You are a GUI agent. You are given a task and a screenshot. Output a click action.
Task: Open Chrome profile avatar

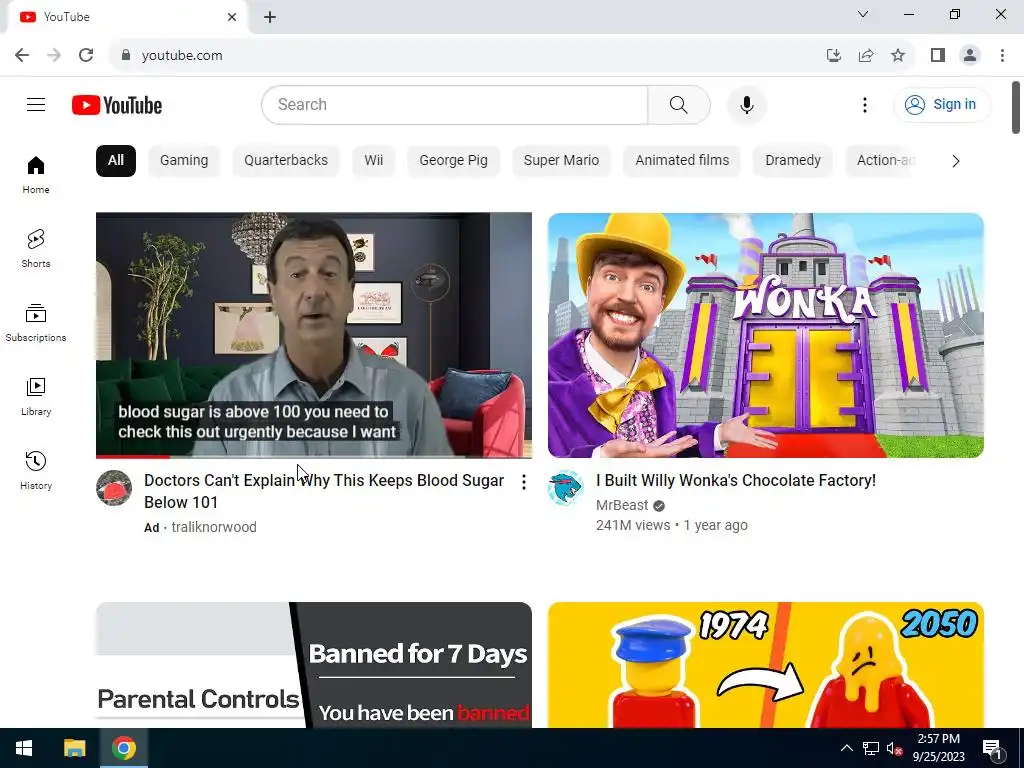click(x=970, y=55)
